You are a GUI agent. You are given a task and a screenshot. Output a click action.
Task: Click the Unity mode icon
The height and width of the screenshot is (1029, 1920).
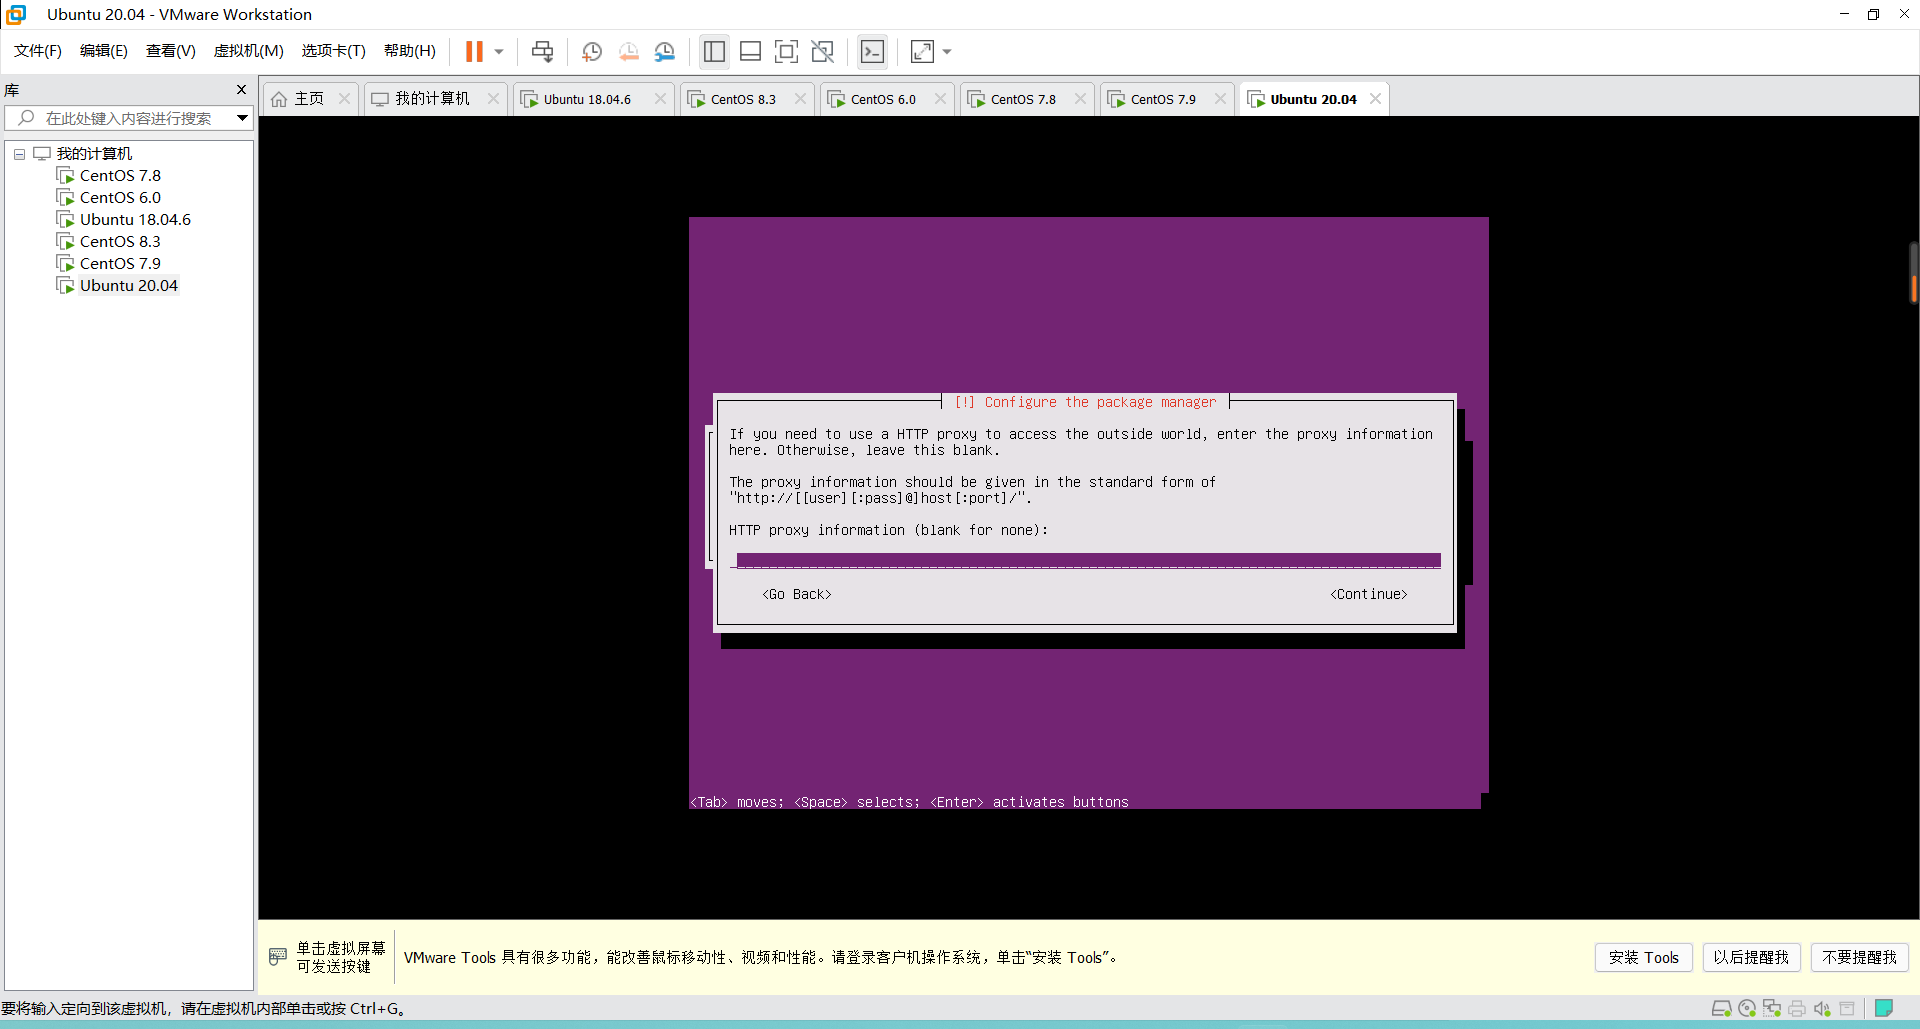click(x=822, y=51)
